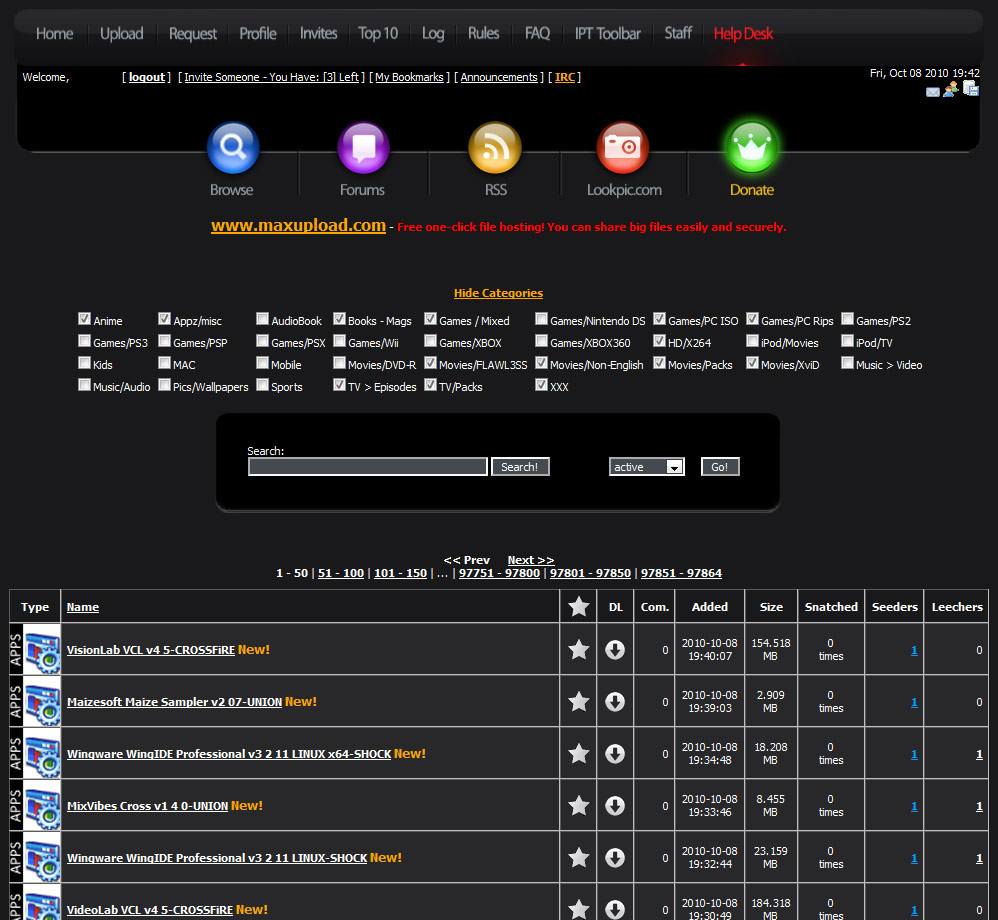Open the Announcements link

click(x=499, y=77)
